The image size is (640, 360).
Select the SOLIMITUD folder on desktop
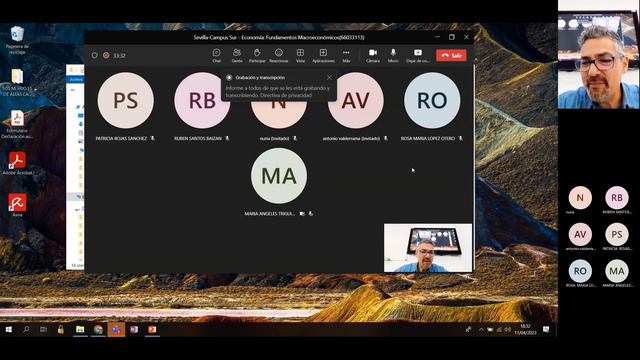(x=17, y=82)
